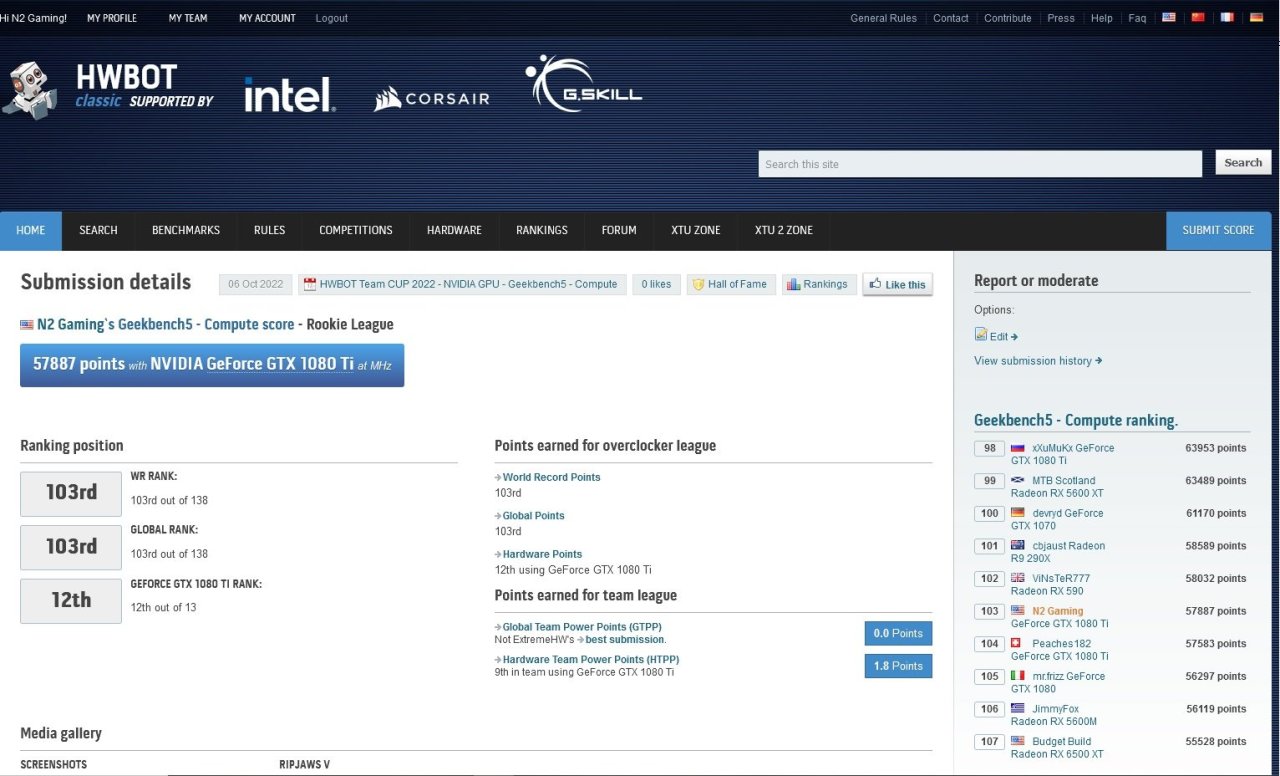
Task: Click the SUBMIT SCORE button
Action: (1218, 231)
